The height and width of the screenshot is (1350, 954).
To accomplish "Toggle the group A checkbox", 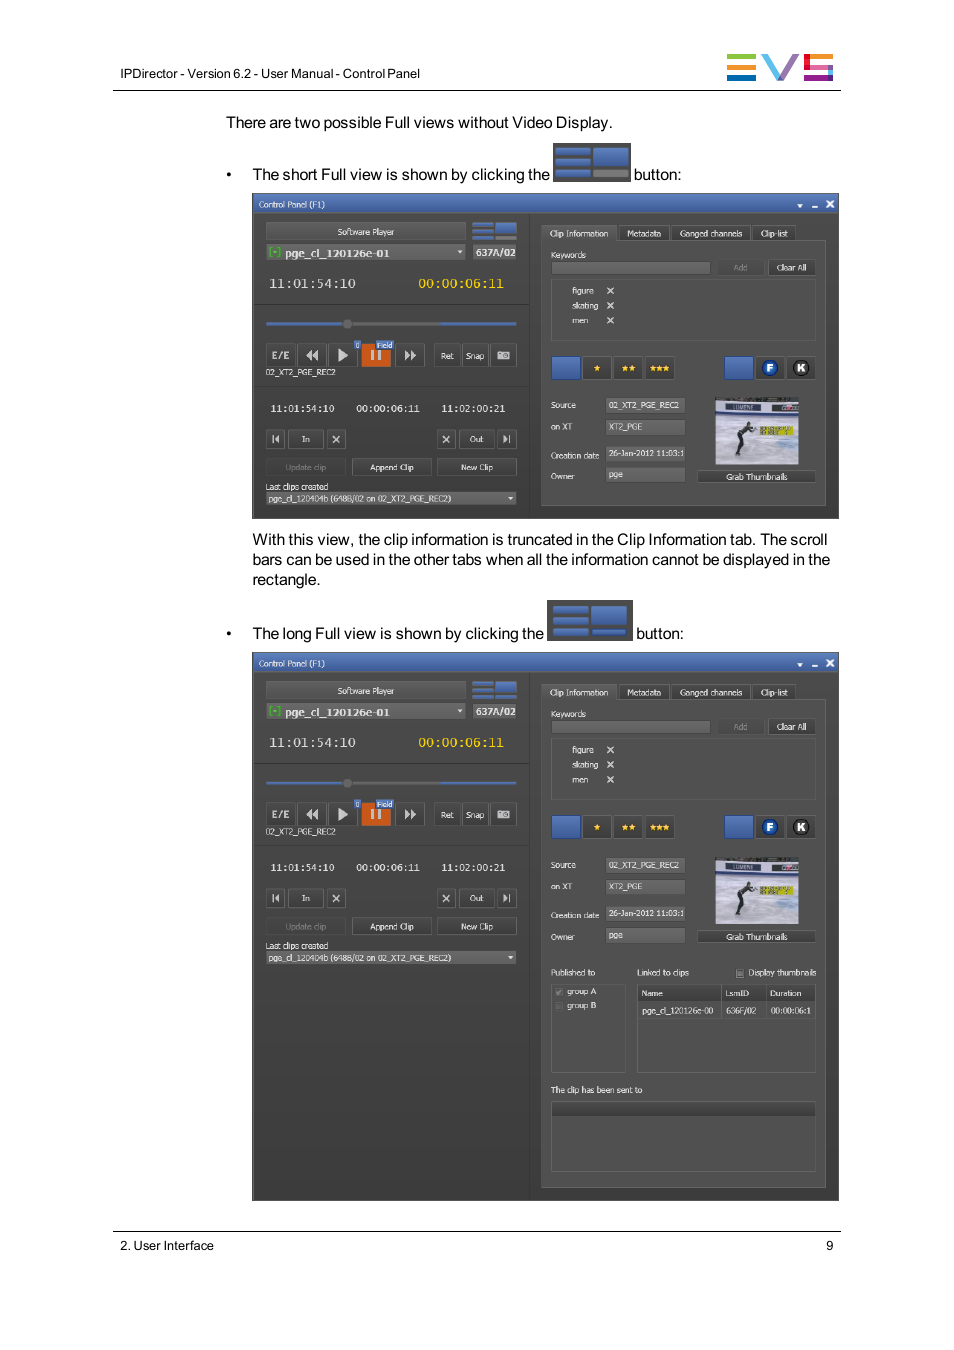I will tap(558, 992).
